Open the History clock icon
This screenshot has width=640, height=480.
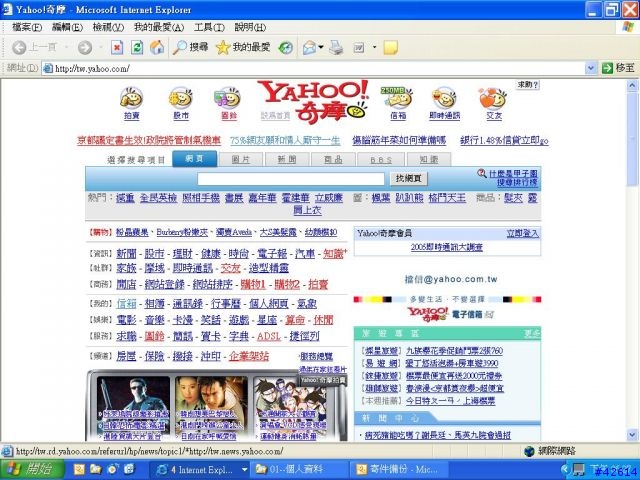click(286, 48)
